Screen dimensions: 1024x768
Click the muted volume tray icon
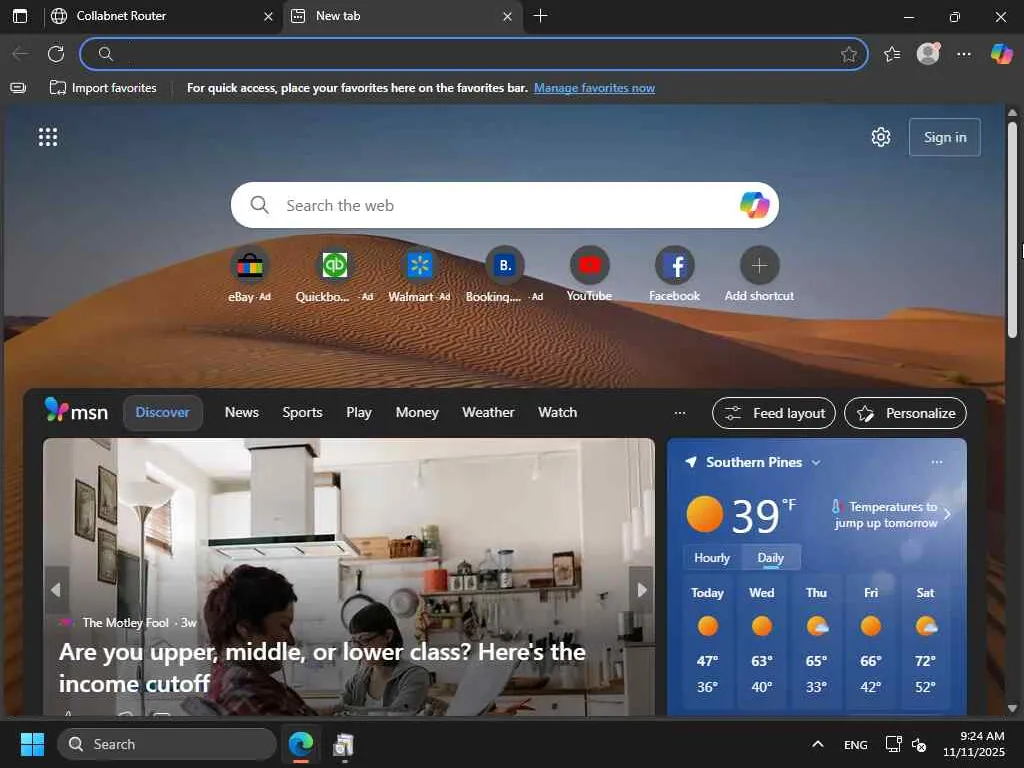(919, 744)
